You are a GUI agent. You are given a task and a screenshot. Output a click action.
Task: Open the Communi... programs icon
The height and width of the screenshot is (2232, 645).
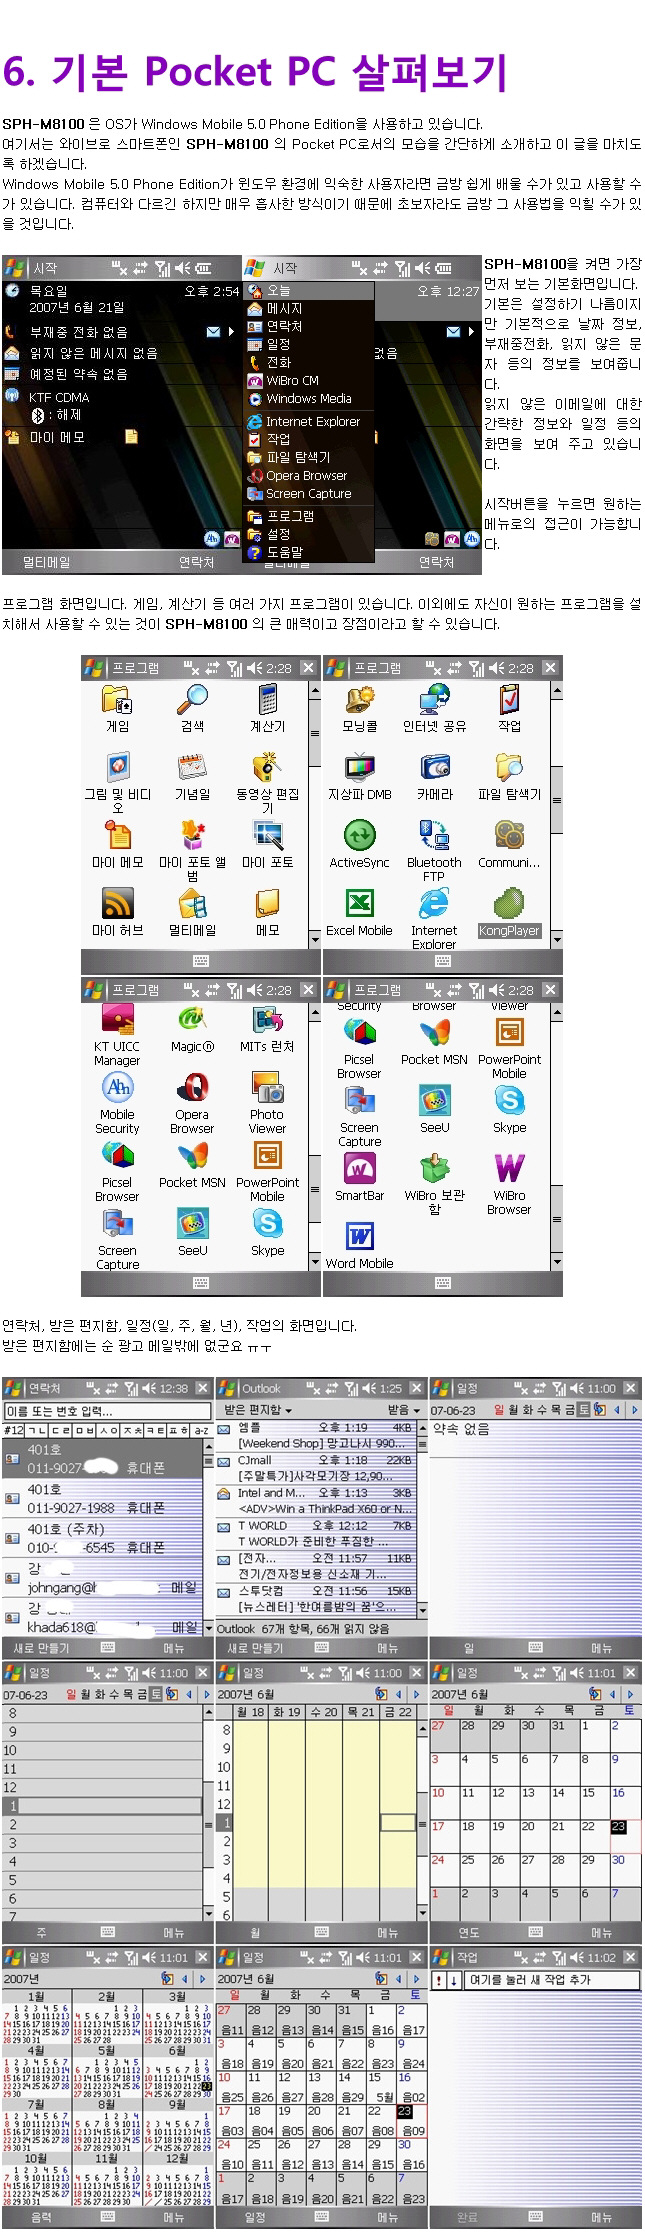click(509, 836)
